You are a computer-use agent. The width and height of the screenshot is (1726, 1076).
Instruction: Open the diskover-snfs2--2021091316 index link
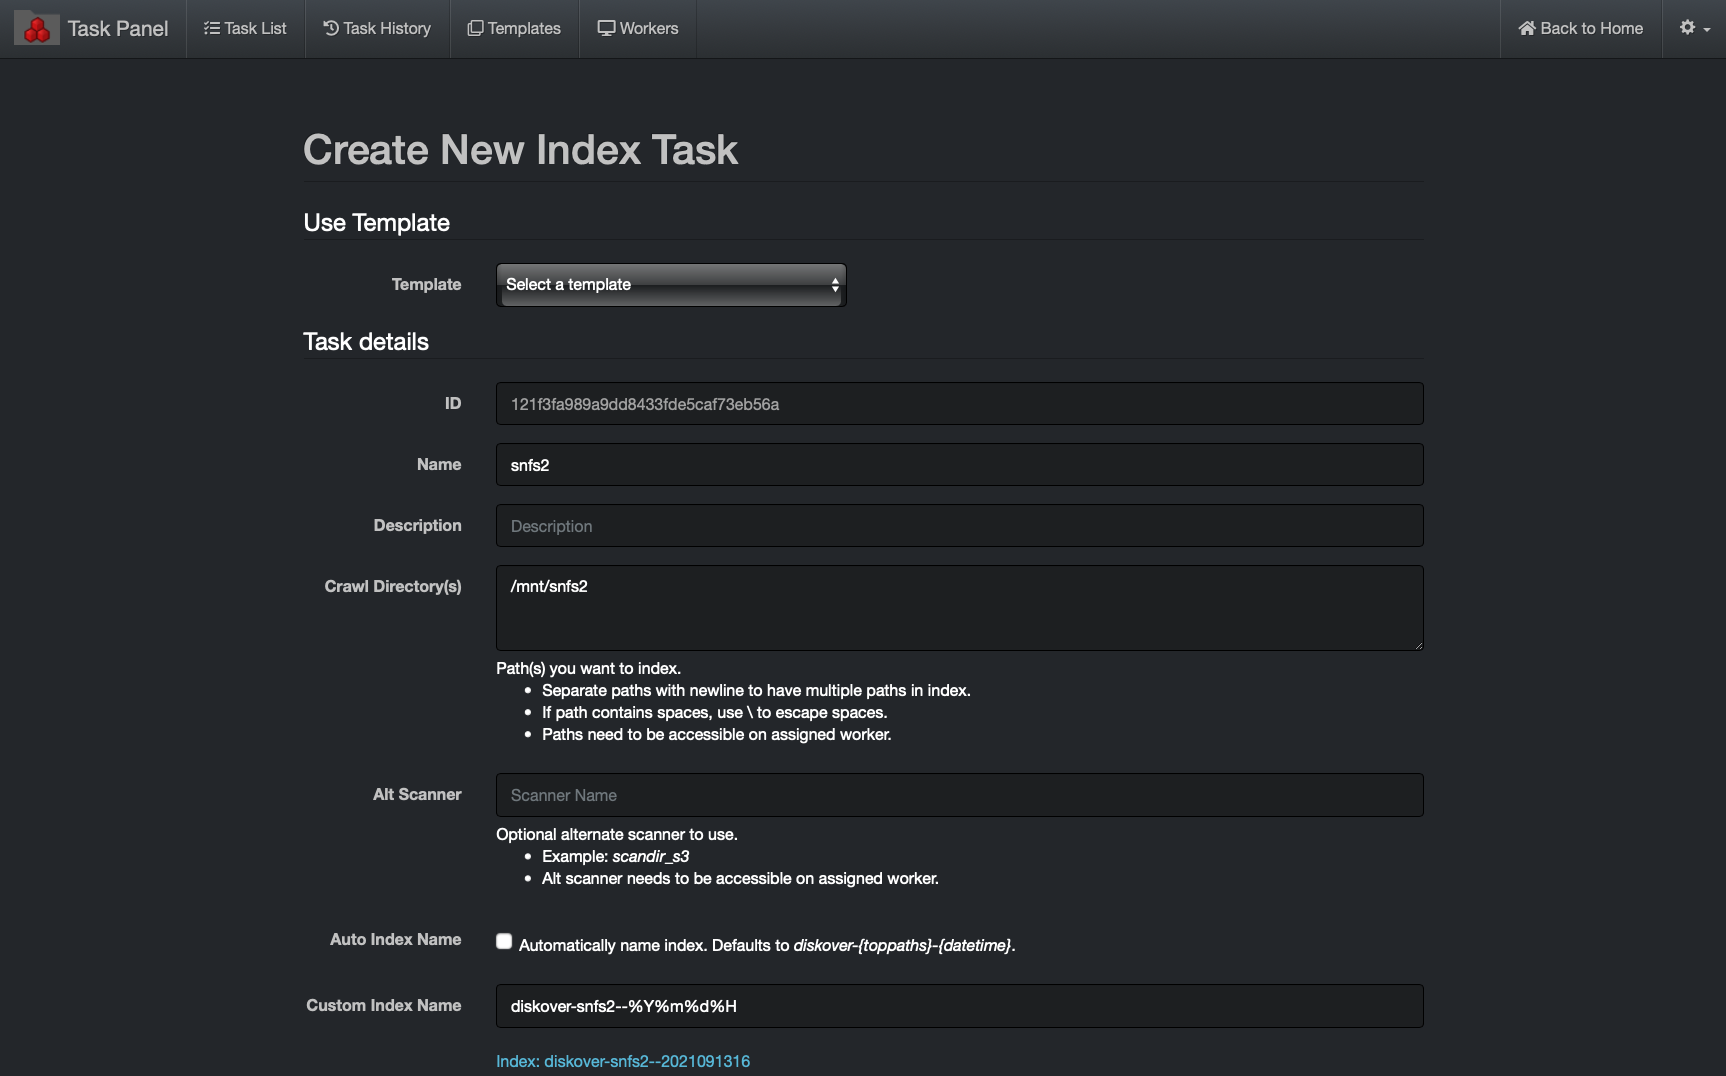[622, 1061]
